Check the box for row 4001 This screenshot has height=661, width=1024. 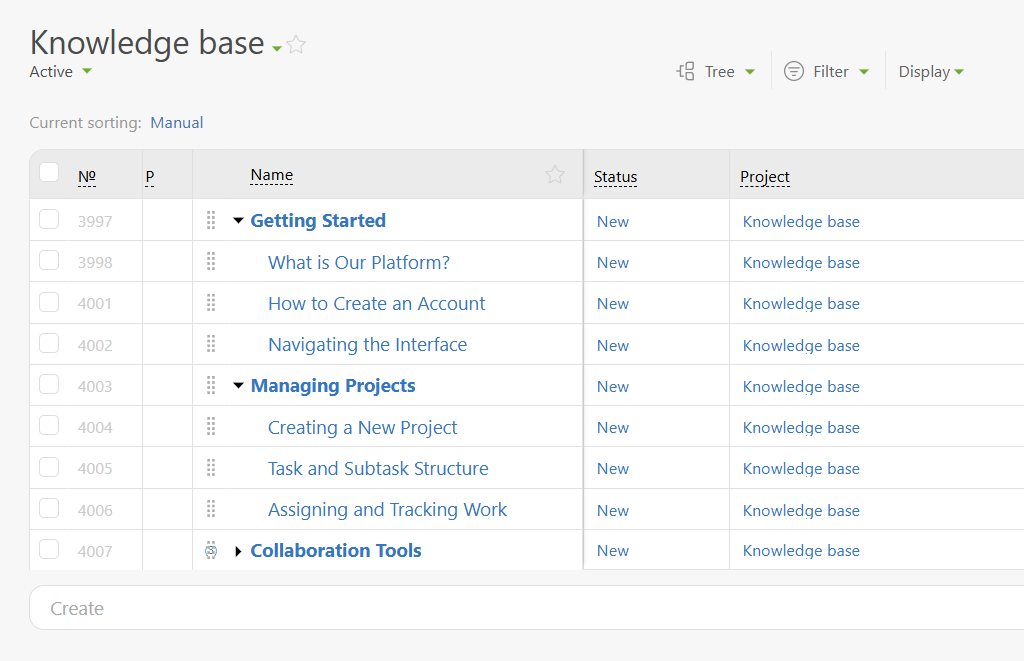coord(49,302)
